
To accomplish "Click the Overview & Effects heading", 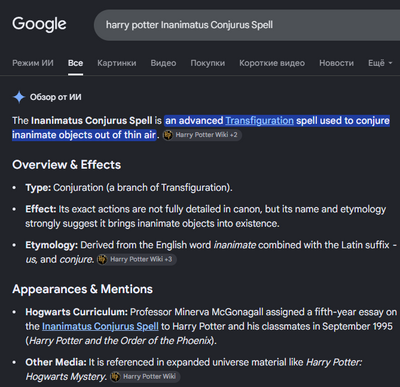I will tap(67, 165).
